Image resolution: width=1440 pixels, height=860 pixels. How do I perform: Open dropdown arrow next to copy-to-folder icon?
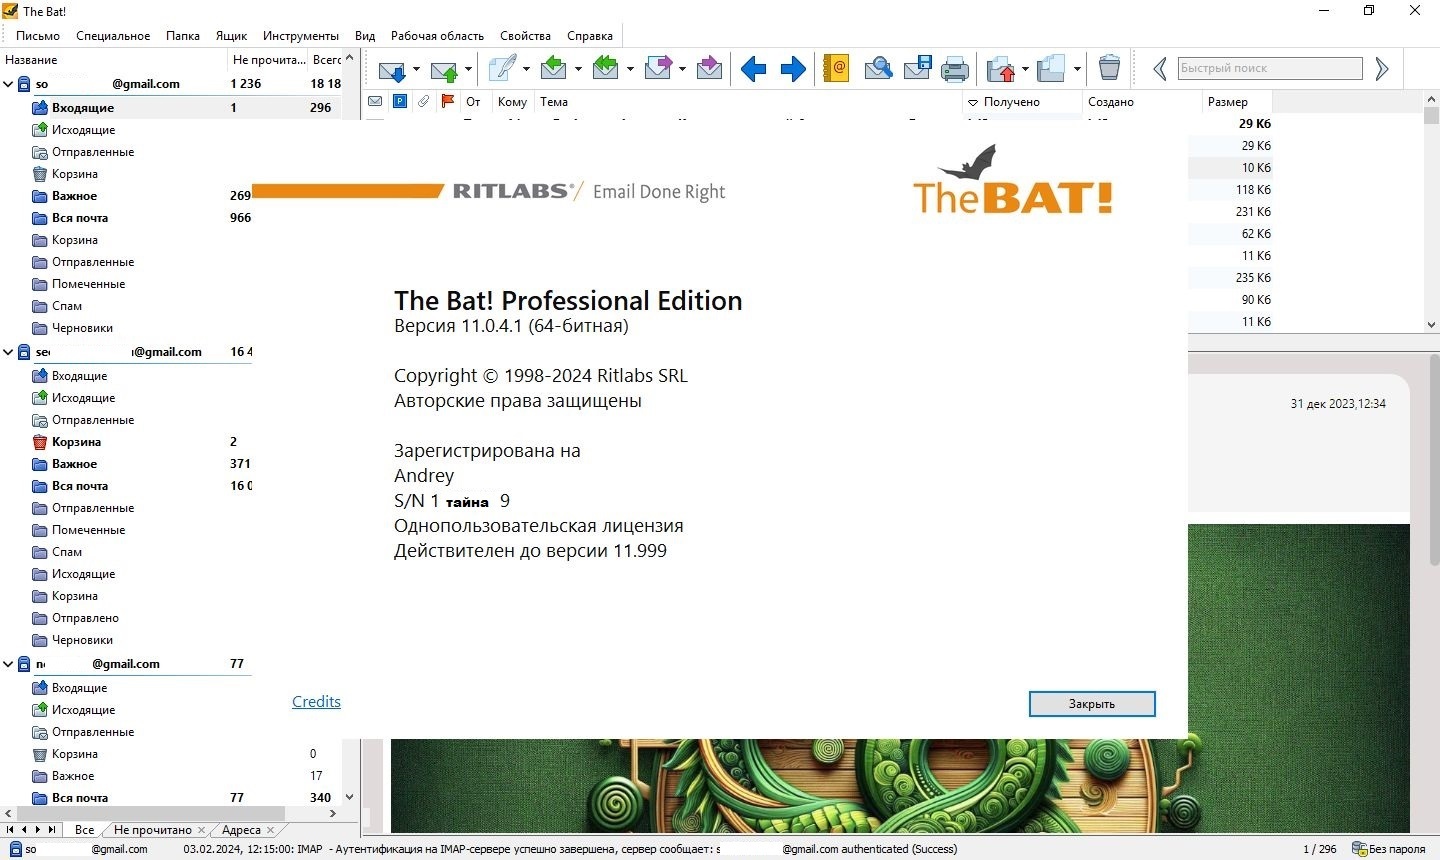[1077, 69]
